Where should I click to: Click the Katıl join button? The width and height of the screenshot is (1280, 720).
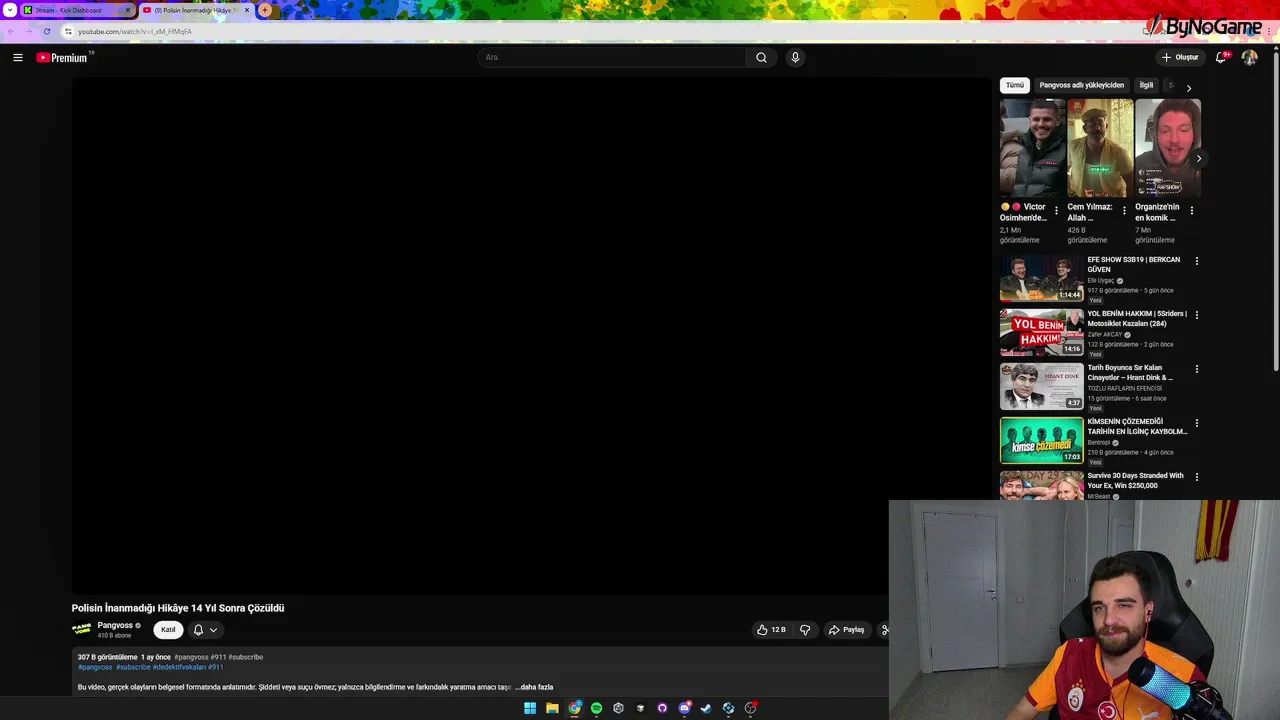168,630
